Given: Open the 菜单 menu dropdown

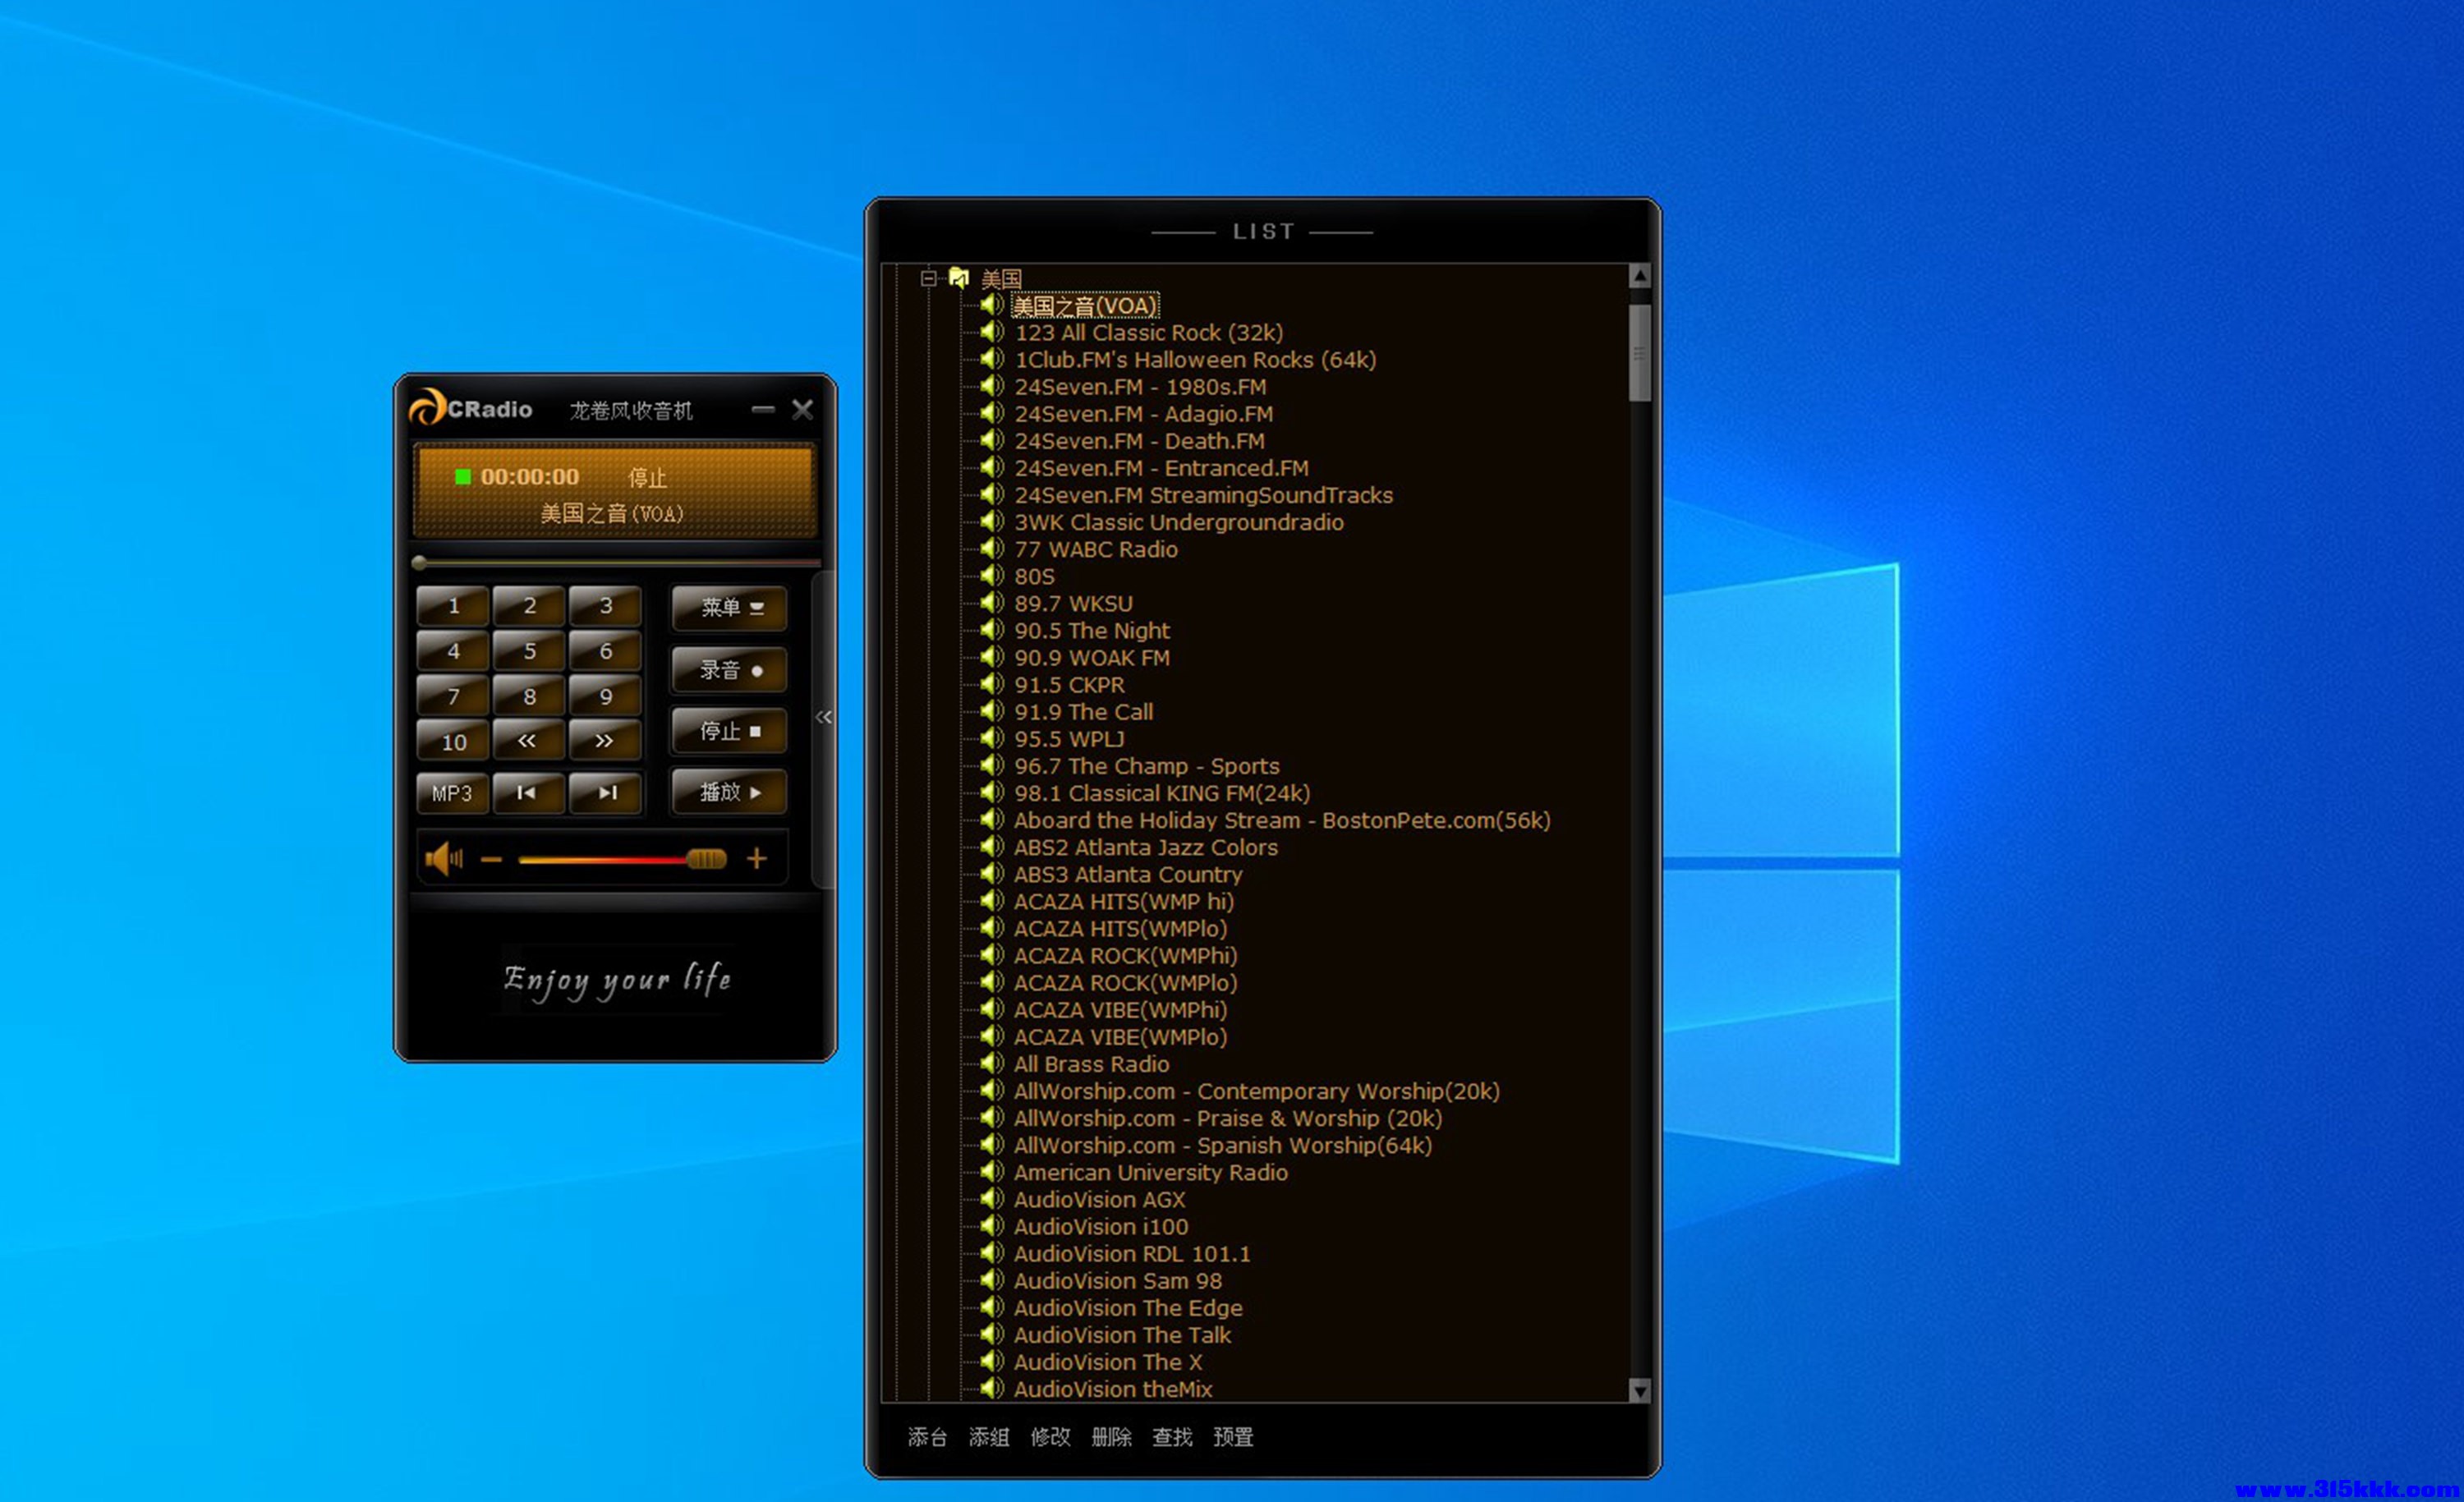Looking at the screenshot, I should (730, 608).
